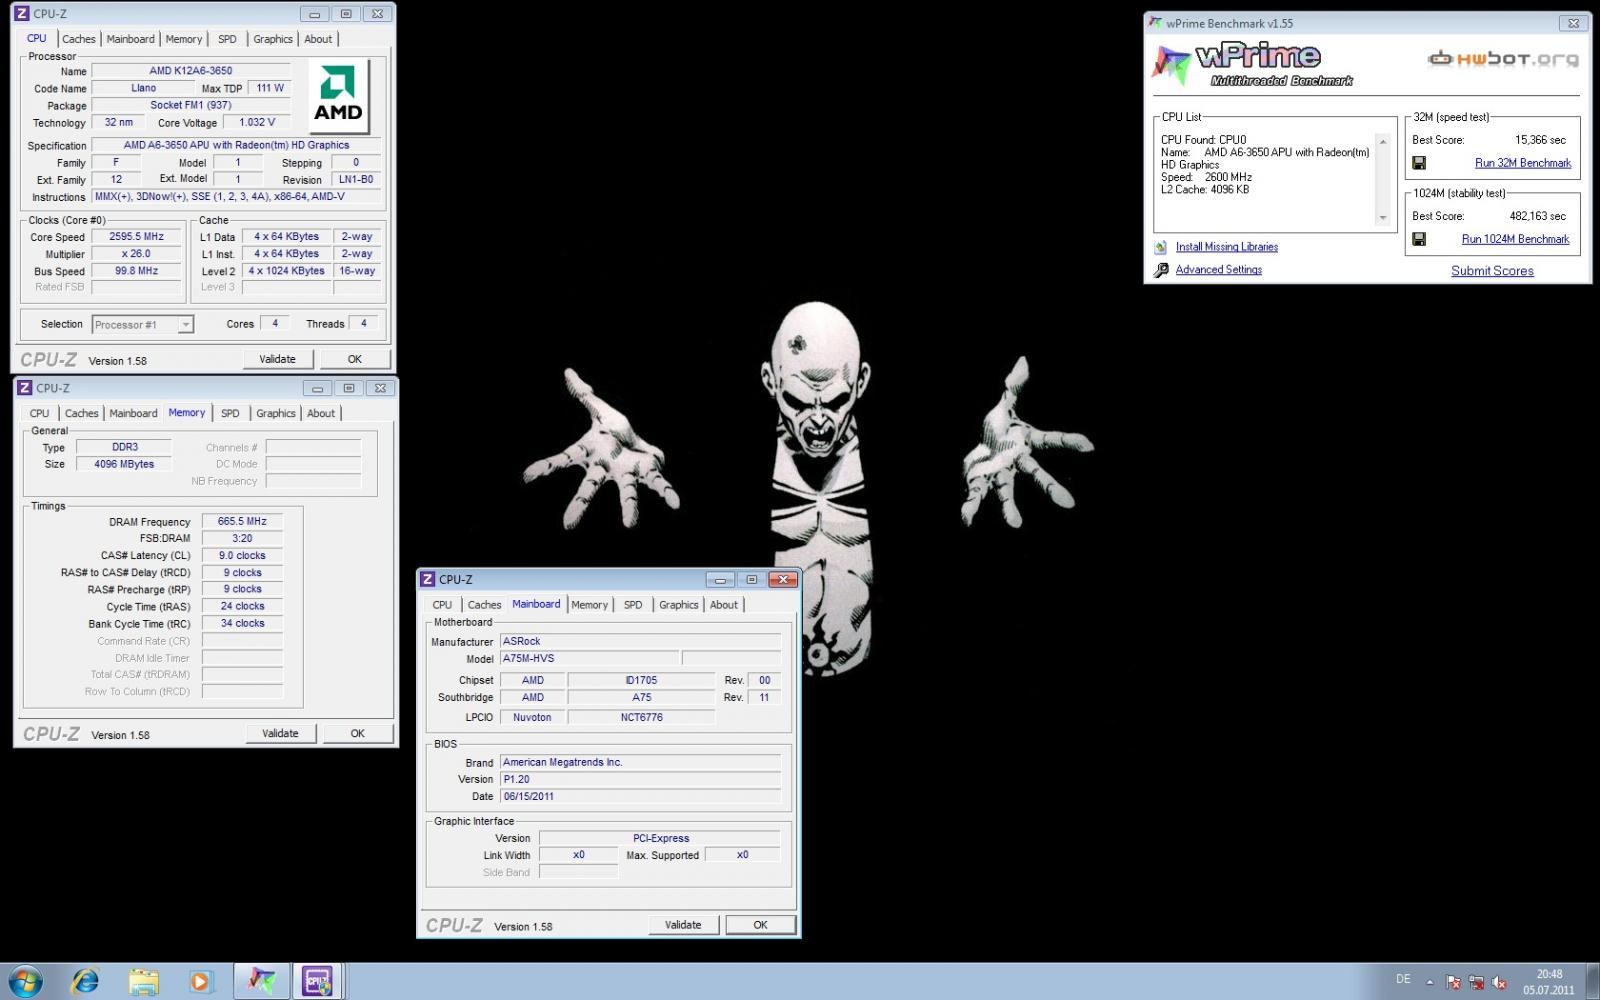Image resolution: width=1600 pixels, height=1000 pixels.
Task: Open Windows Start menu orb
Action: tap(24, 981)
